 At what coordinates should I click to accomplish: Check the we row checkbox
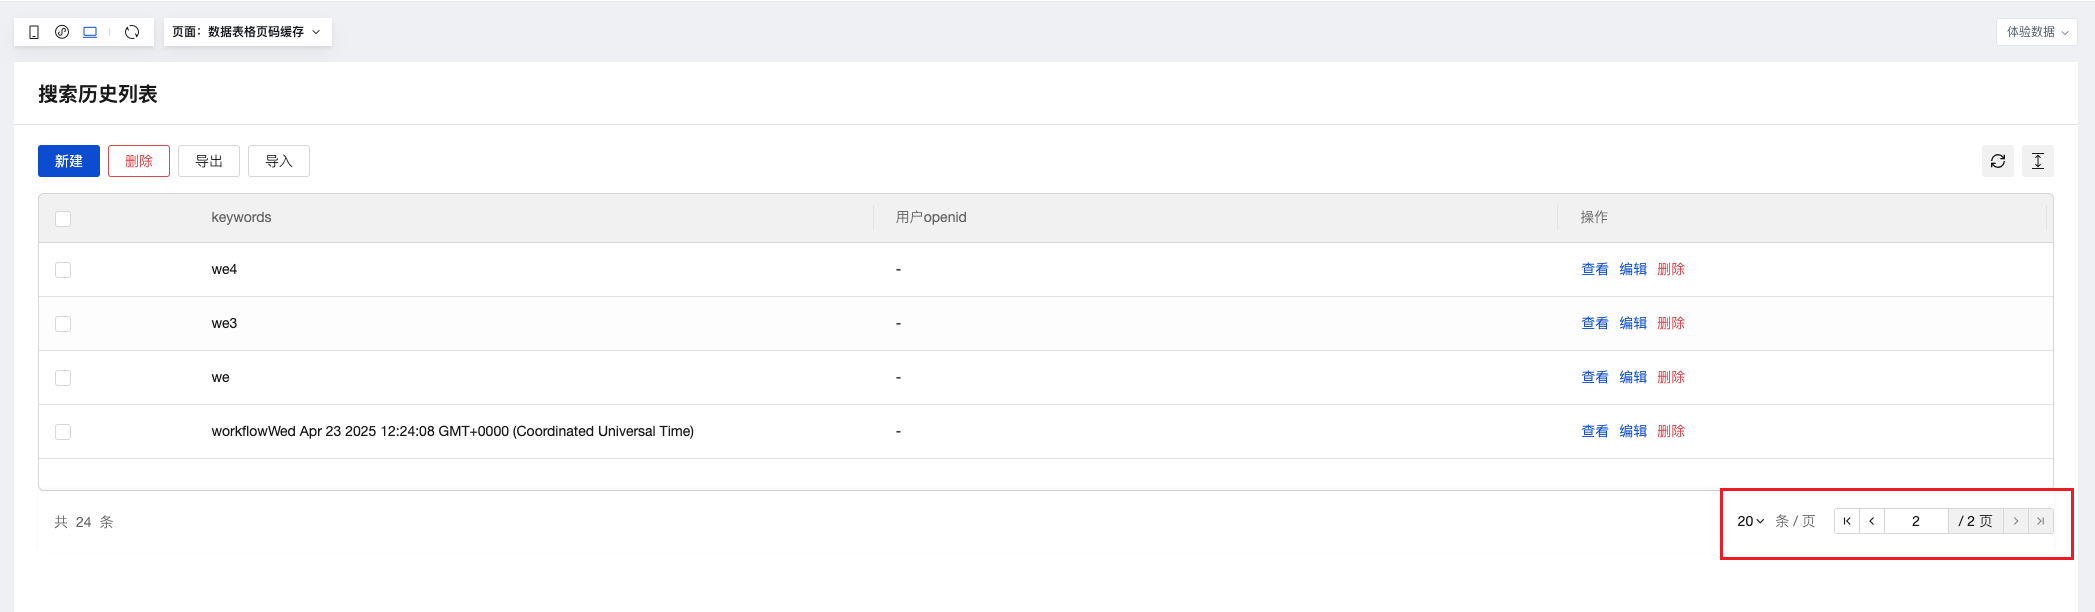[x=63, y=378]
